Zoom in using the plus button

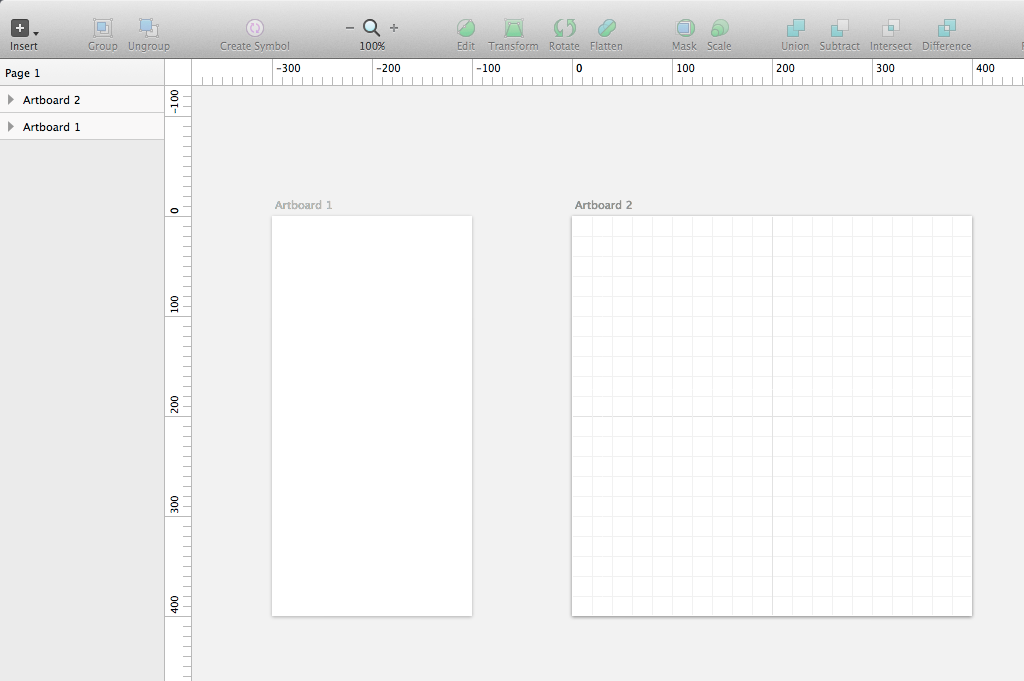click(x=394, y=28)
